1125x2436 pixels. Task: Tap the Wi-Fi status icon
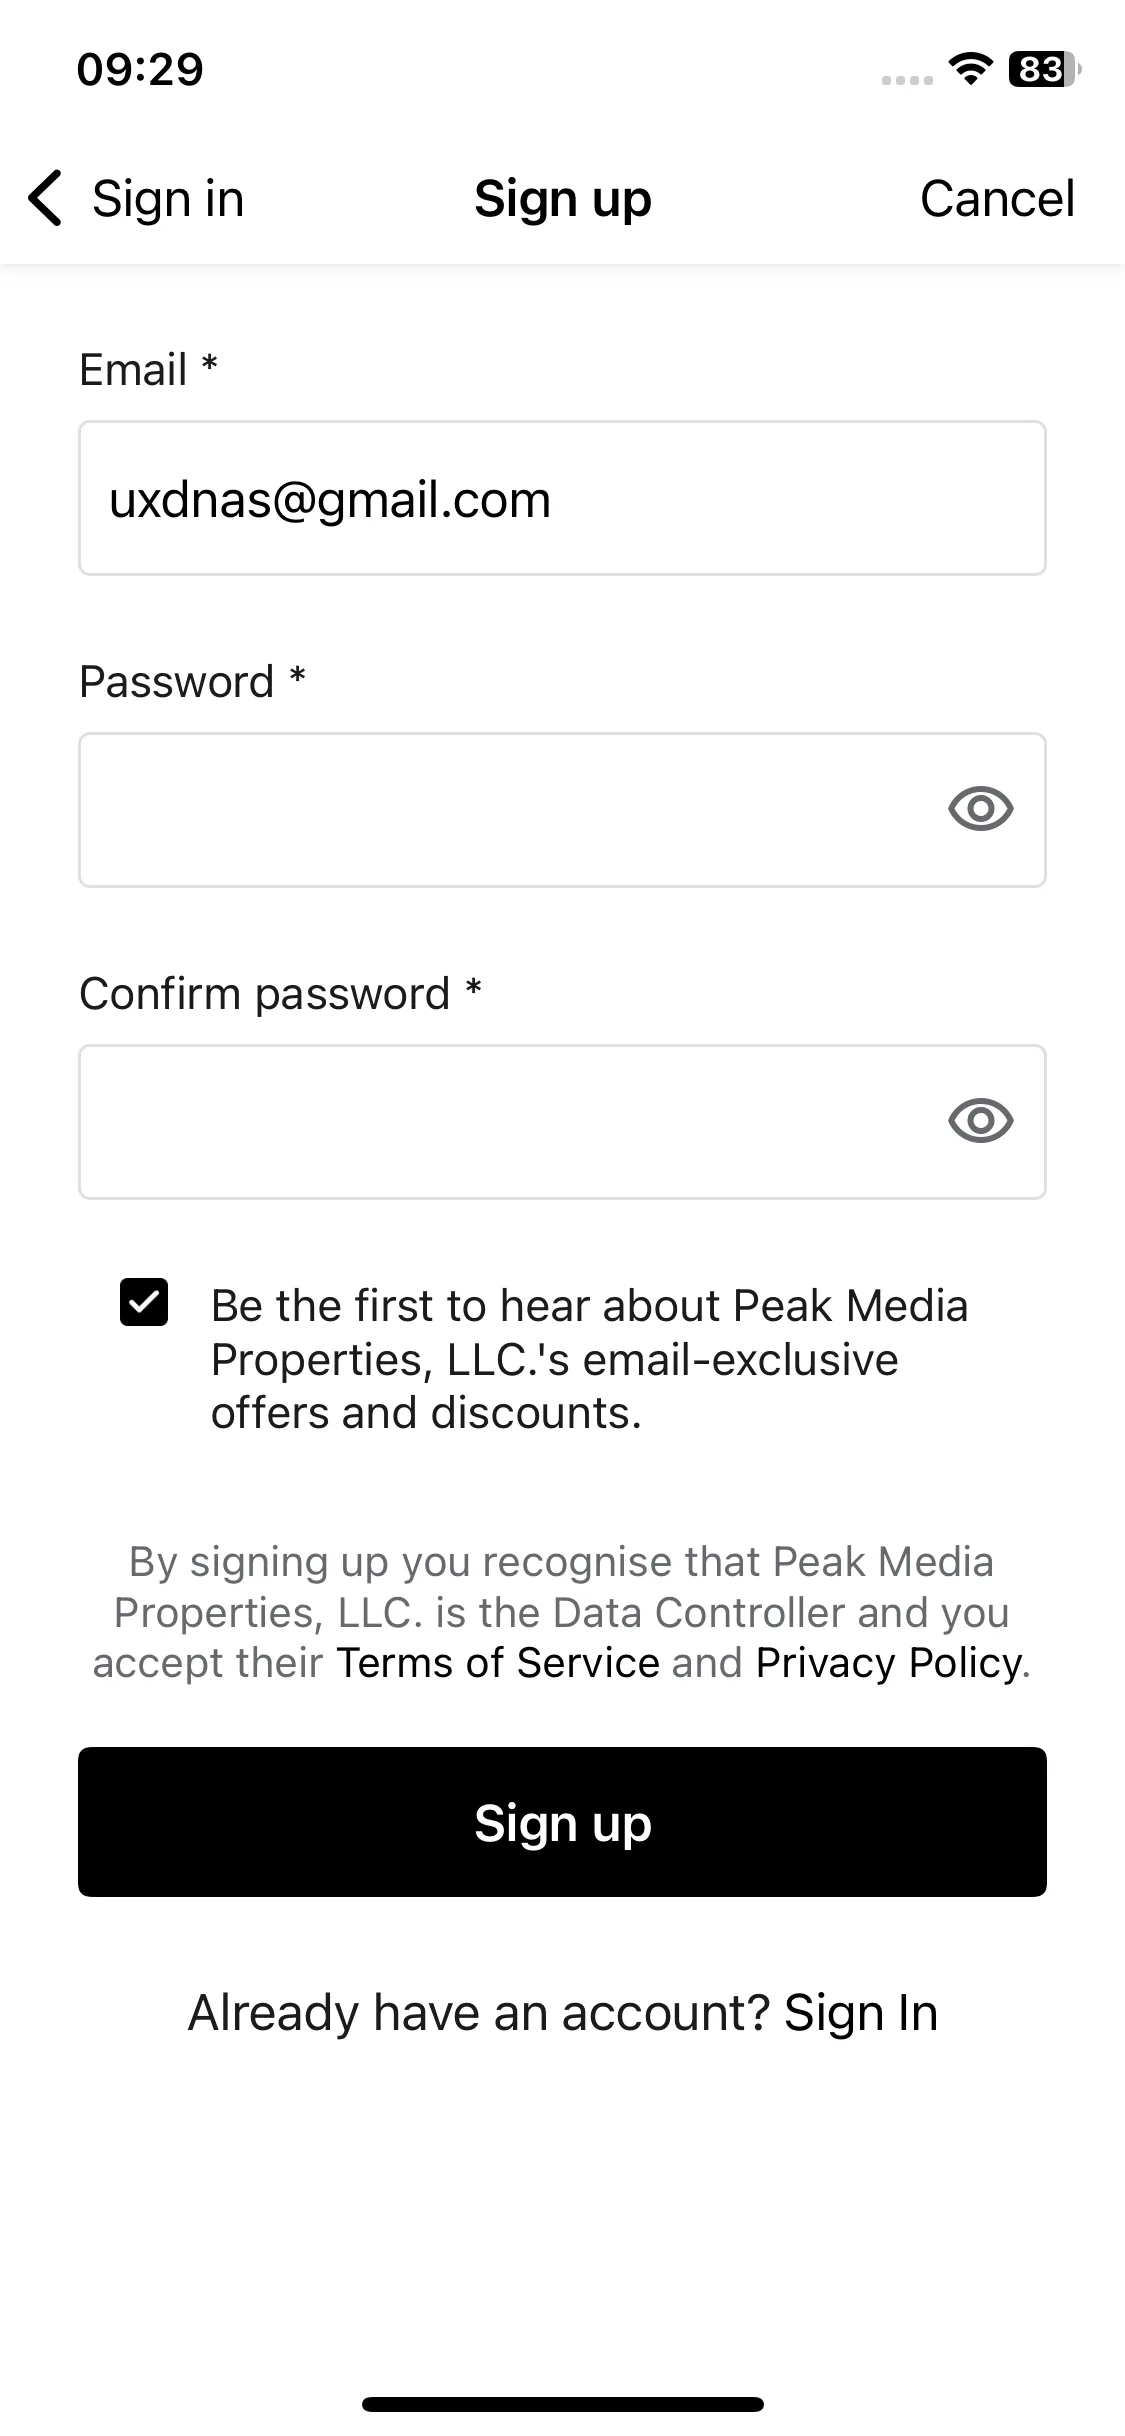(969, 69)
